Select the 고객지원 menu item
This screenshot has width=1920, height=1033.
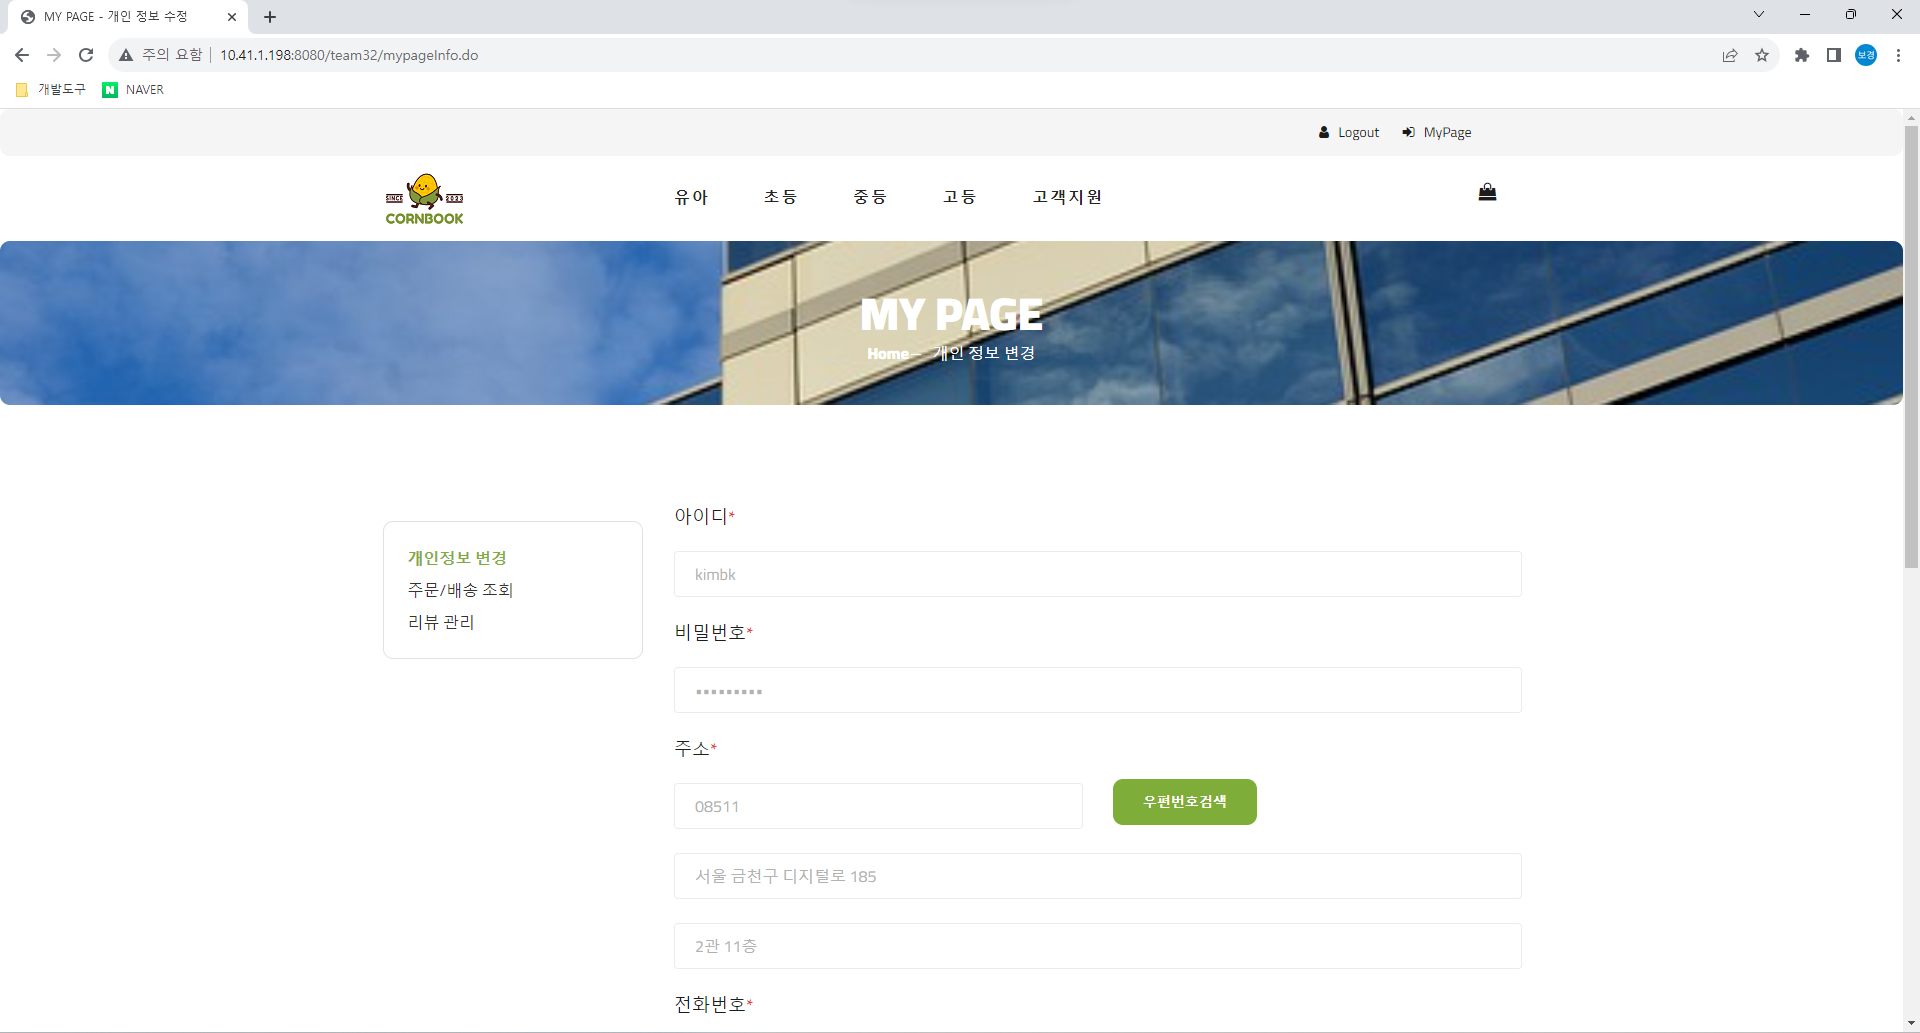pyautogui.click(x=1066, y=196)
